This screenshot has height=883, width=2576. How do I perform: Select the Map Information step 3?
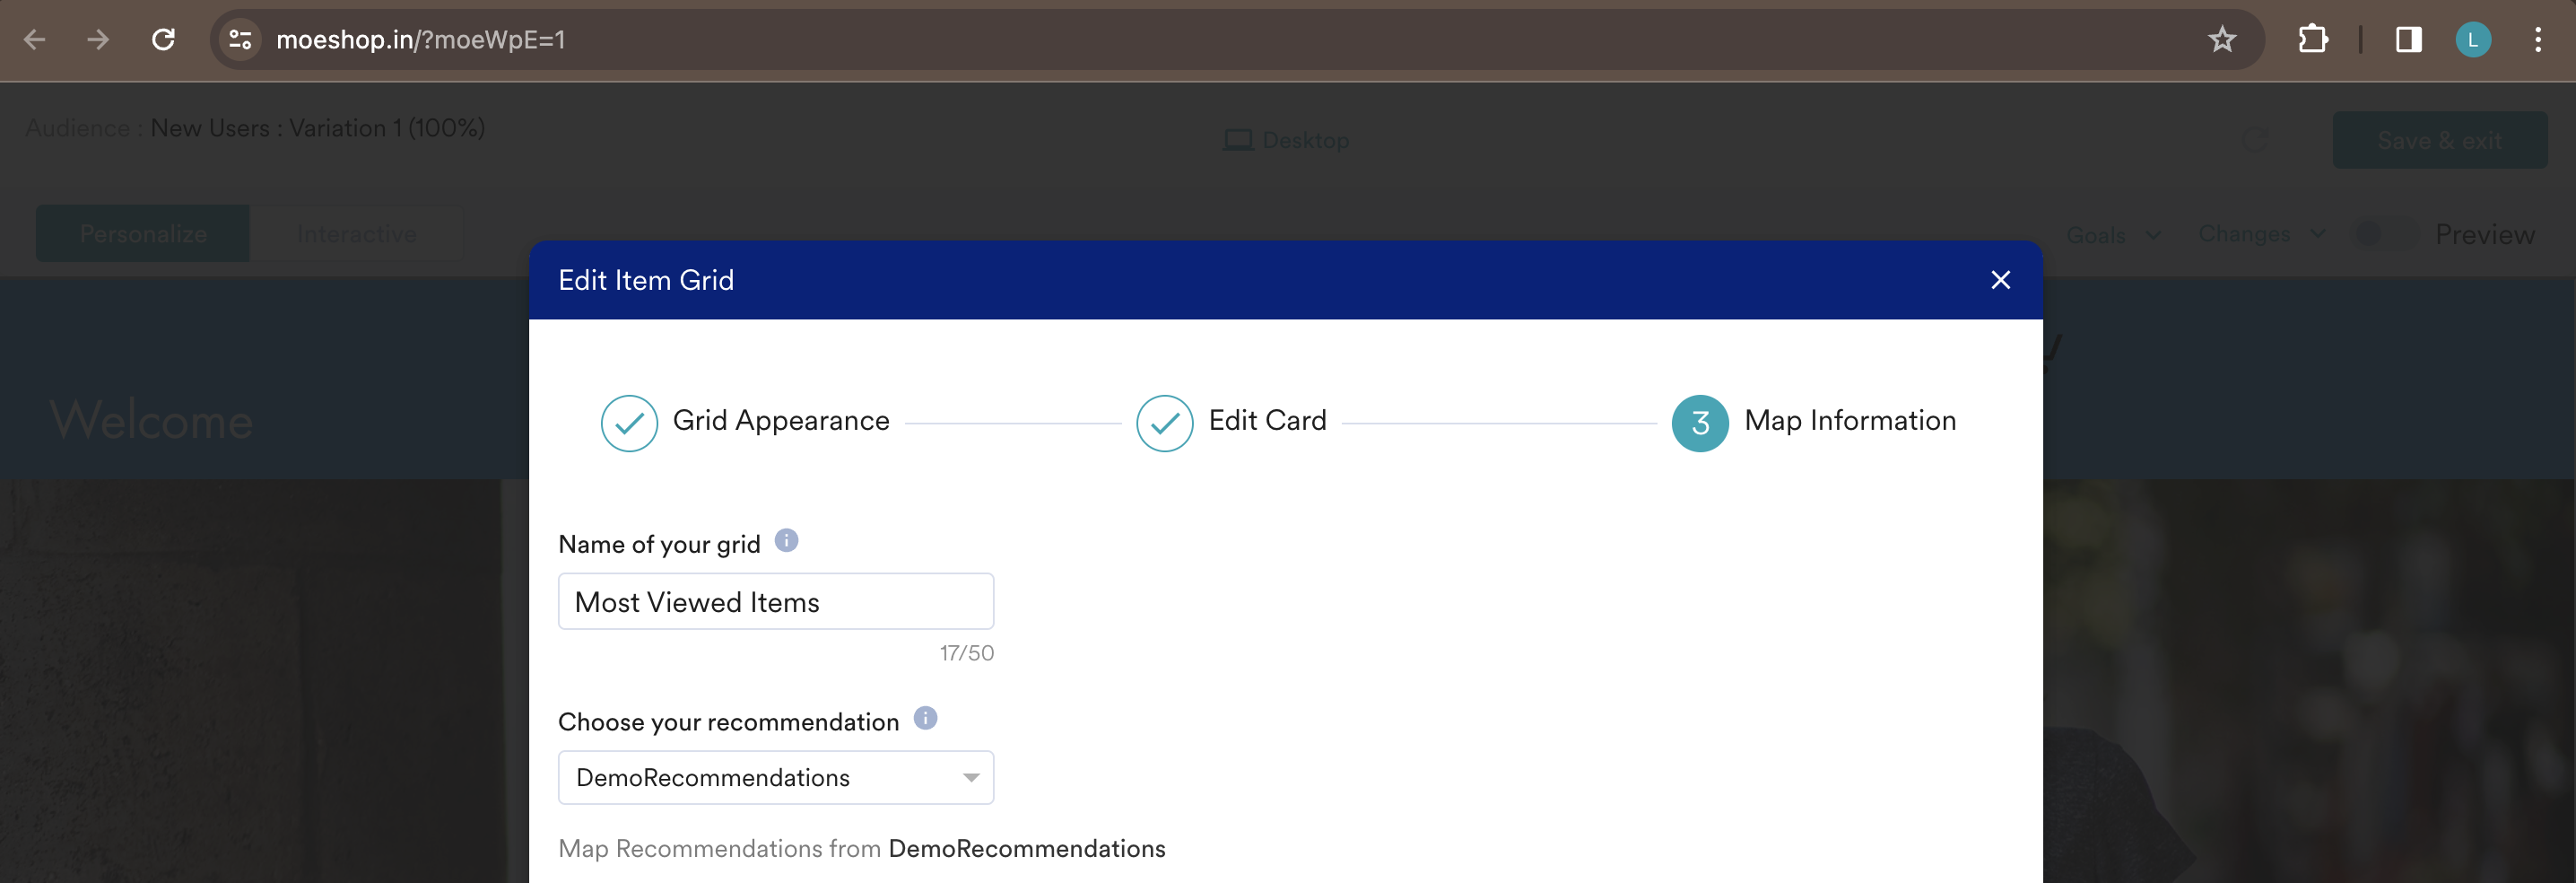pyautogui.click(x=1814, y=422)
